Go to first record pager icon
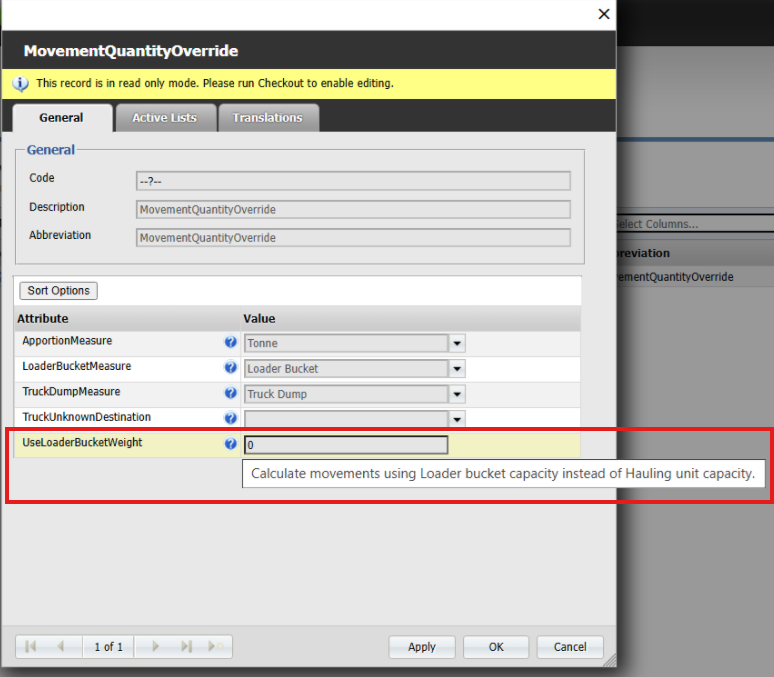The height and width of the screenshot is (677, 774). pyautogui.click(x=31, y=647)
